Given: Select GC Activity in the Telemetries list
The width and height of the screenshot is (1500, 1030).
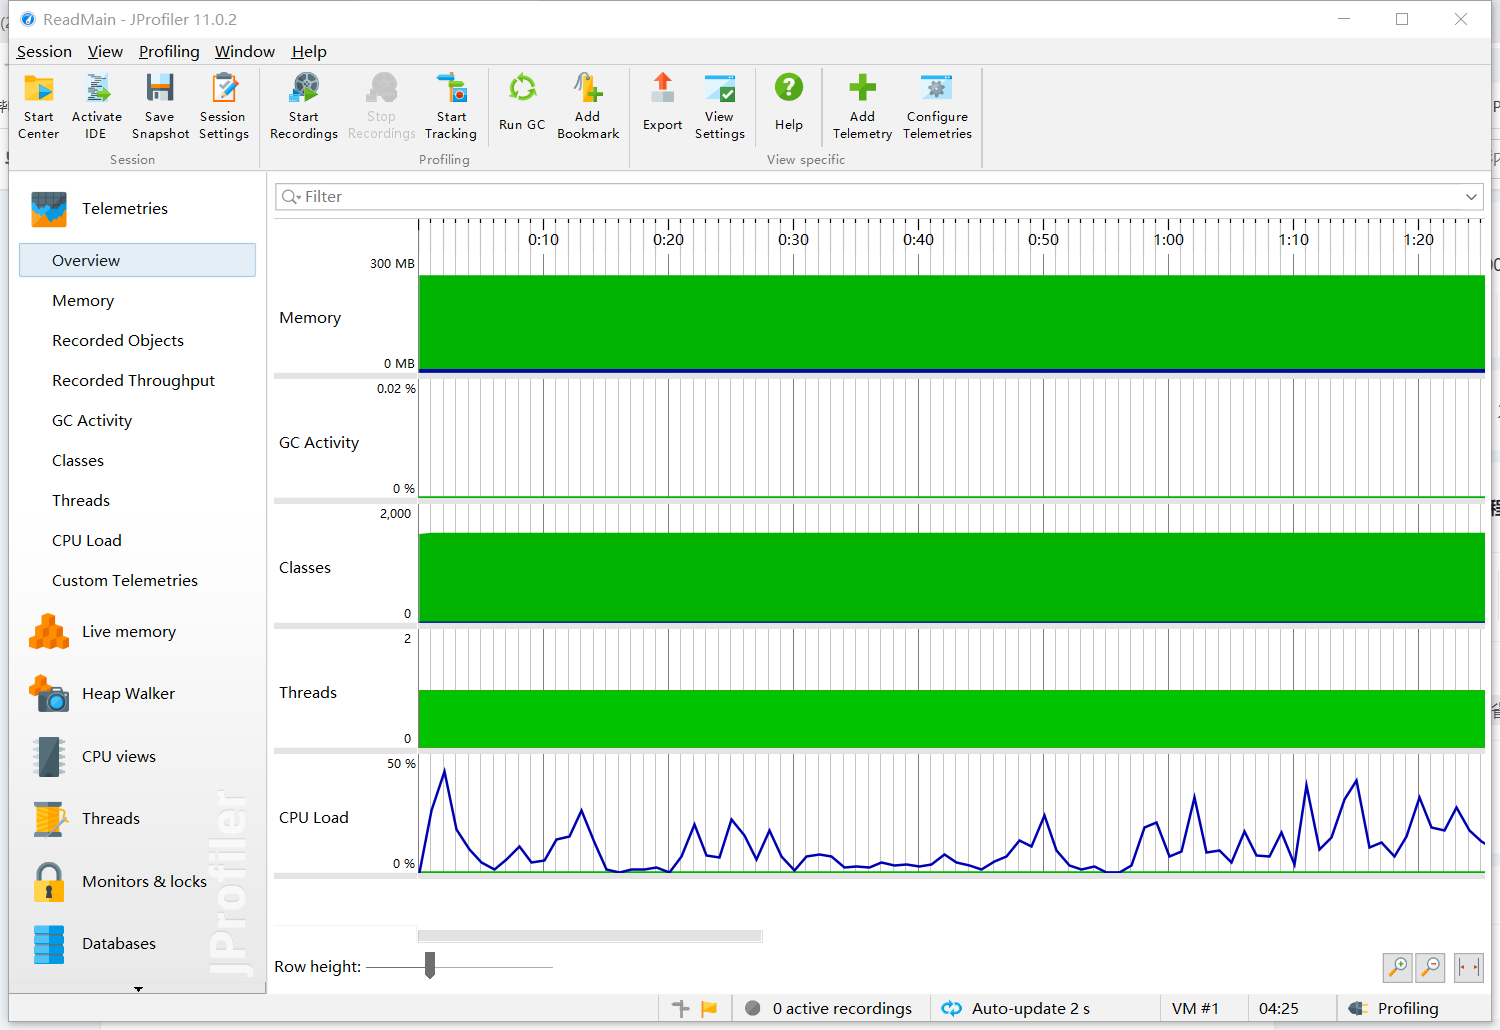Looking at the screenshot, I should pos(92,421).
